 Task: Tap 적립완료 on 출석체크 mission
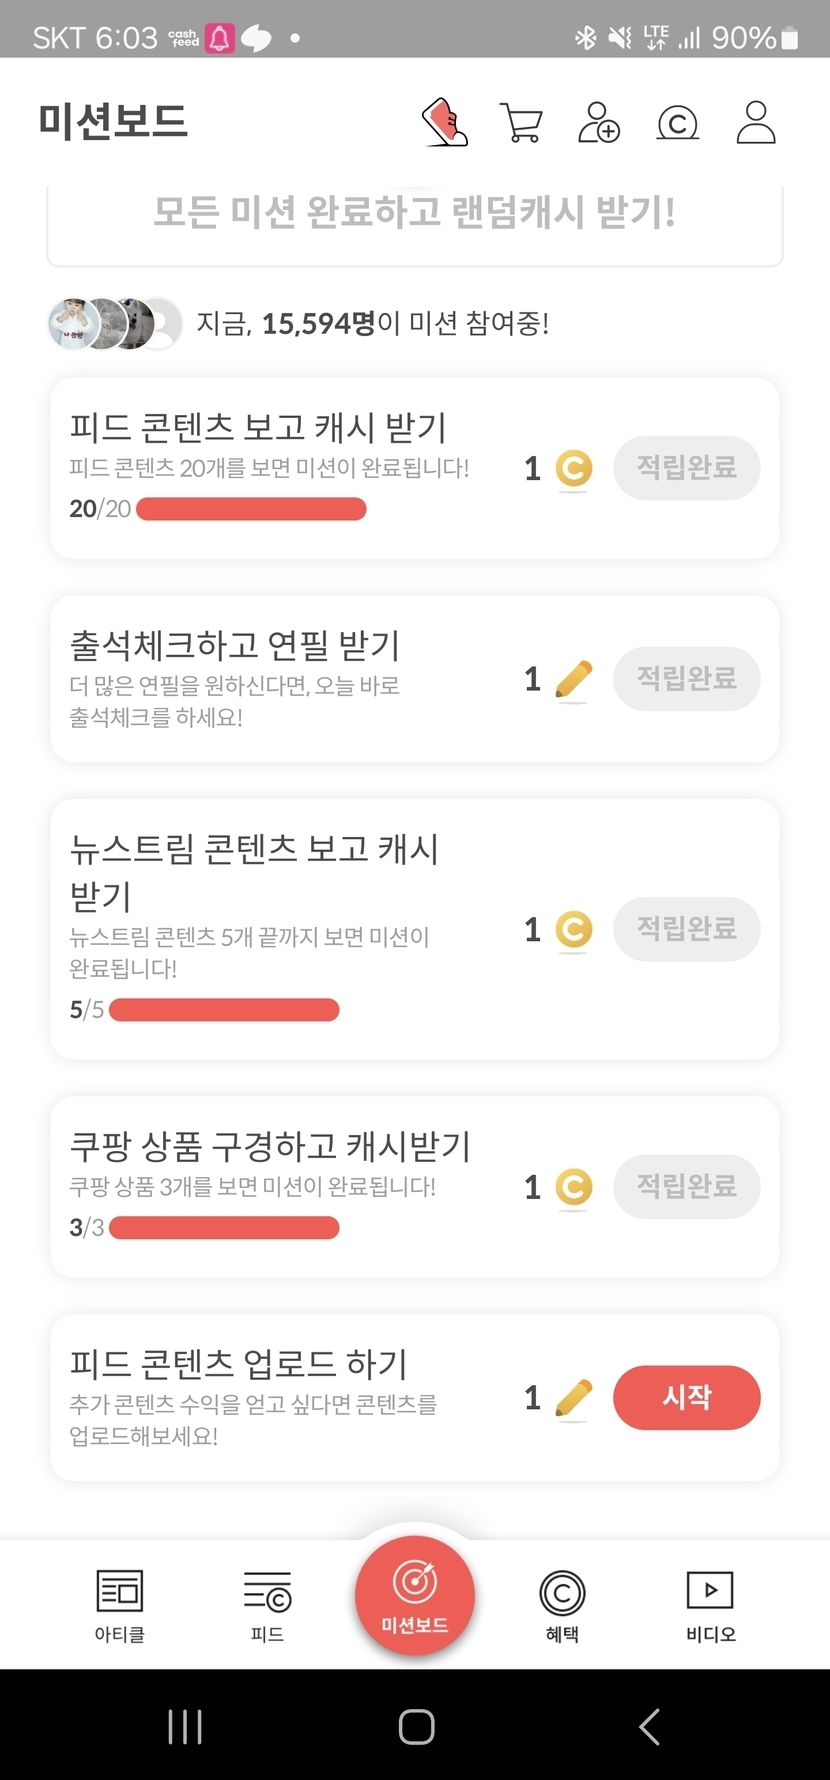click(687, 679)
